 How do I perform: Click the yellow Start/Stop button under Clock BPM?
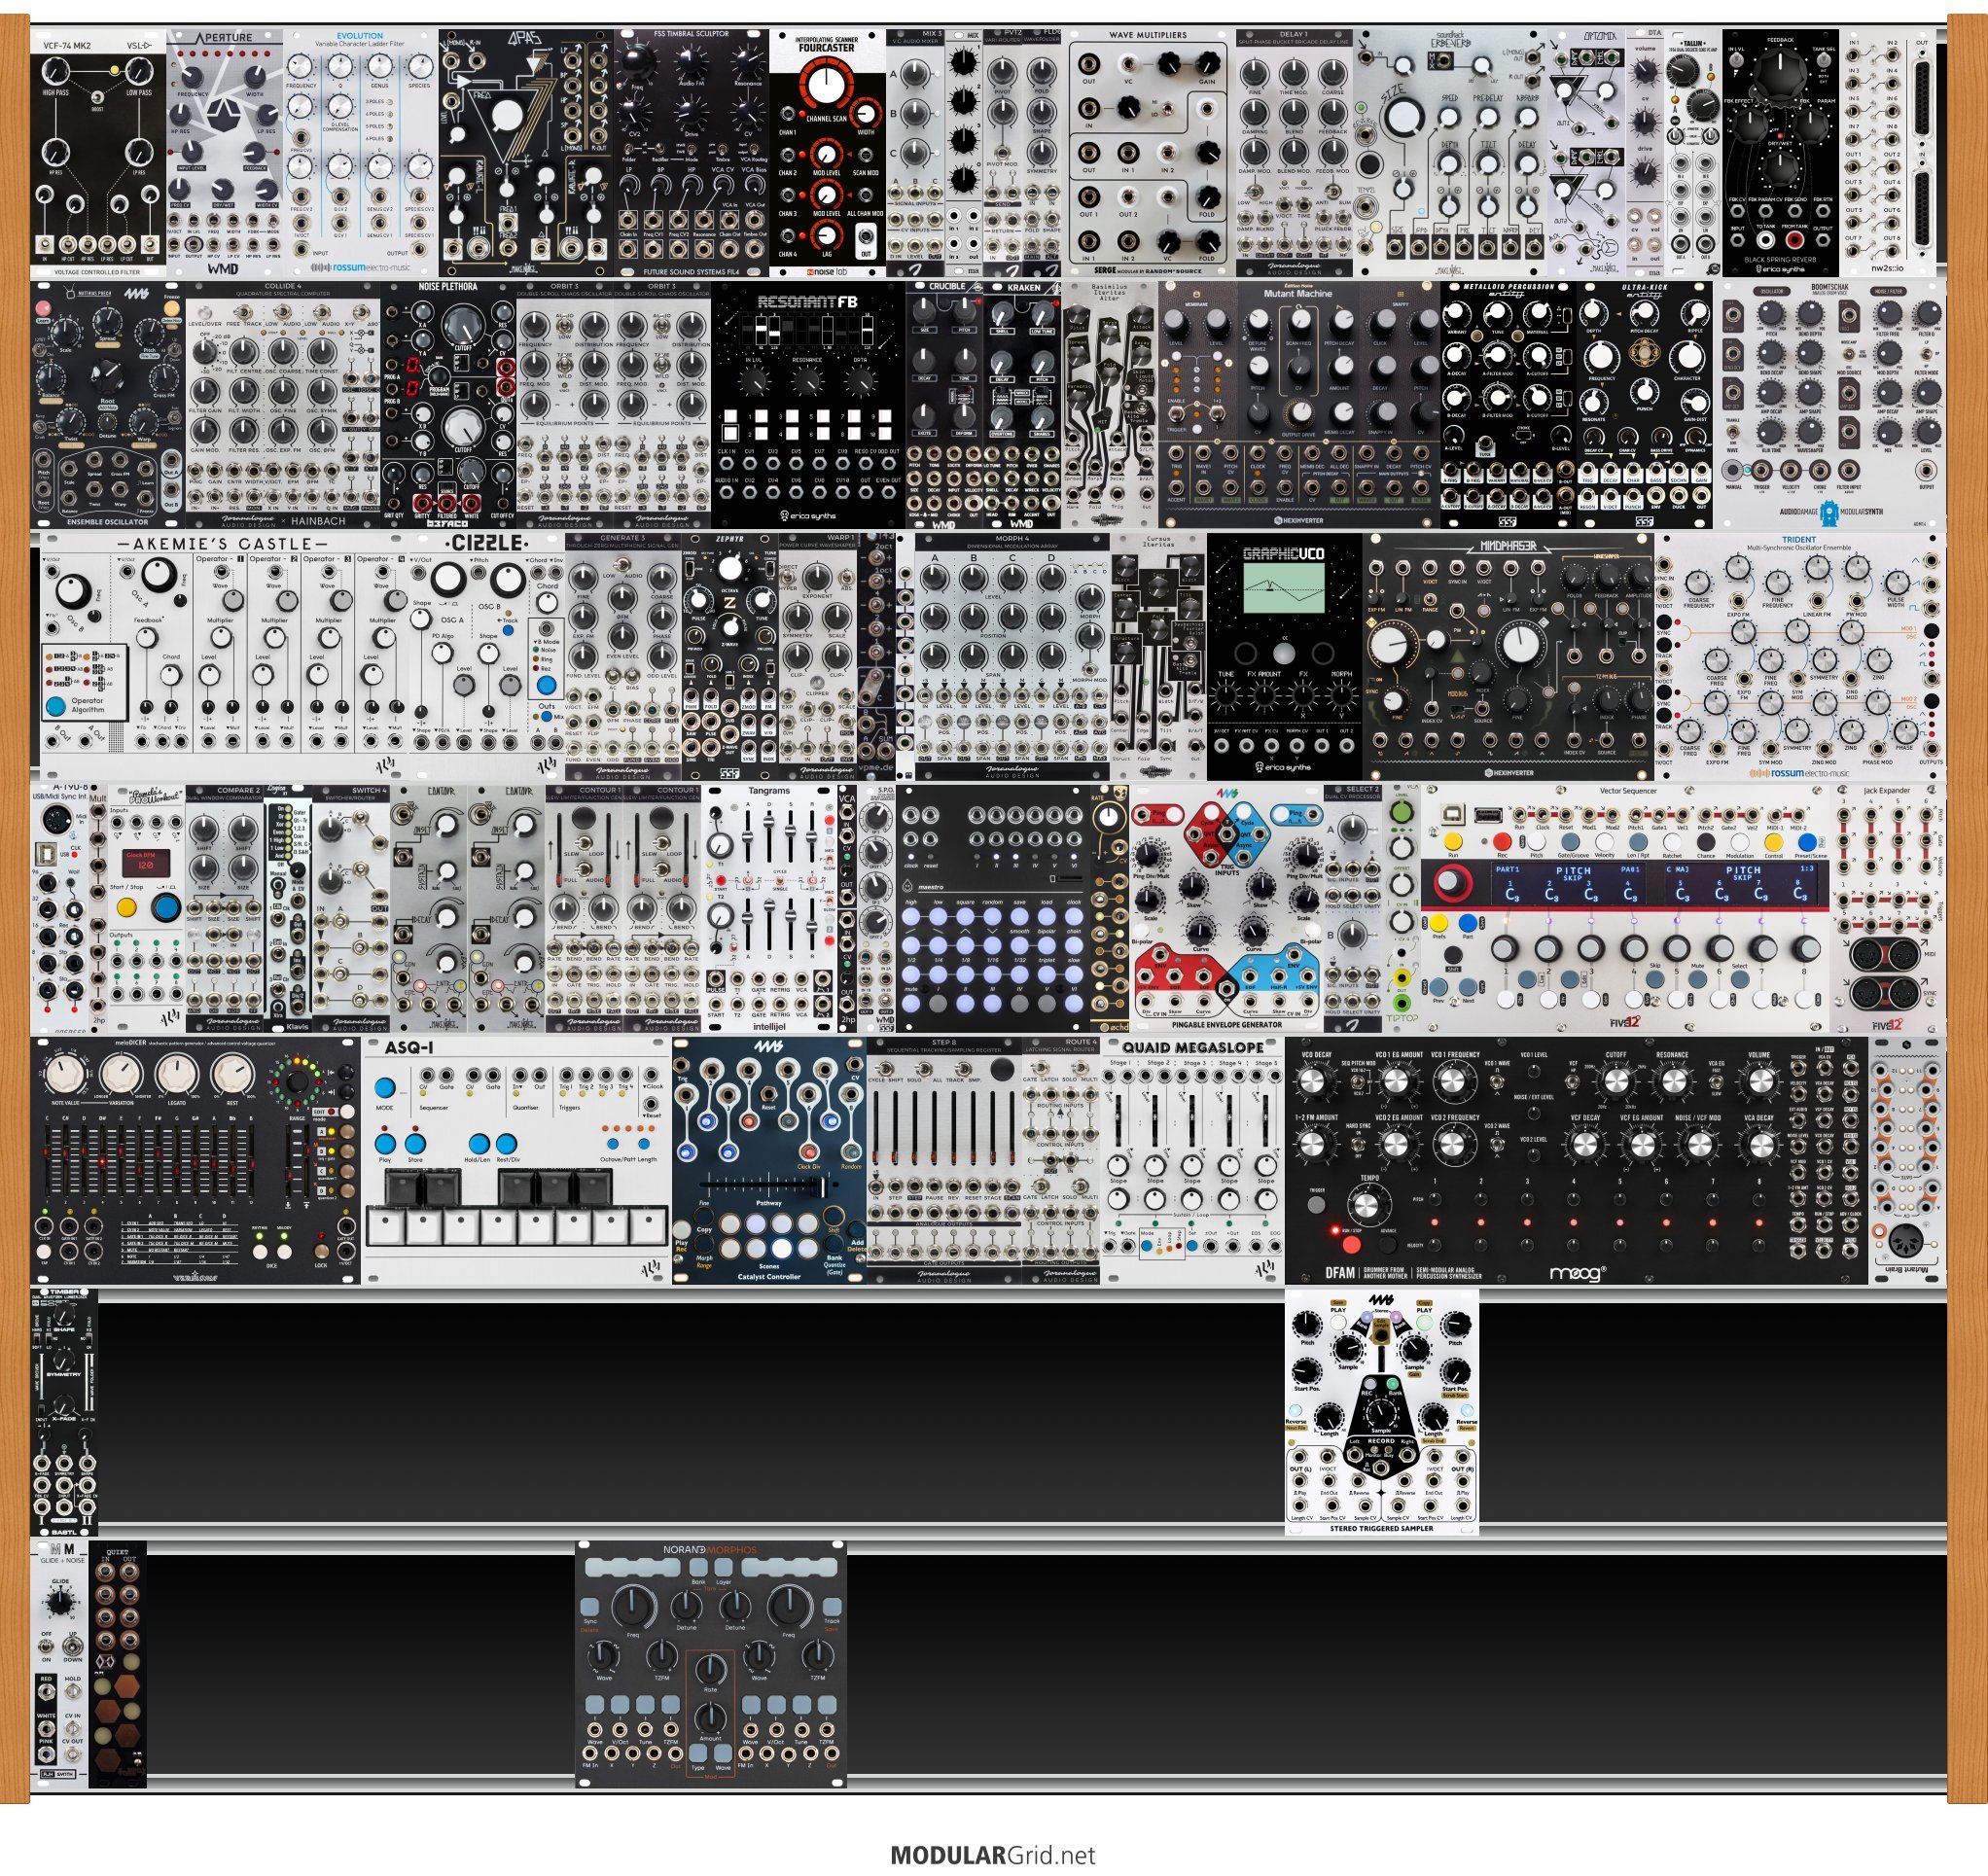coord(126,908)
